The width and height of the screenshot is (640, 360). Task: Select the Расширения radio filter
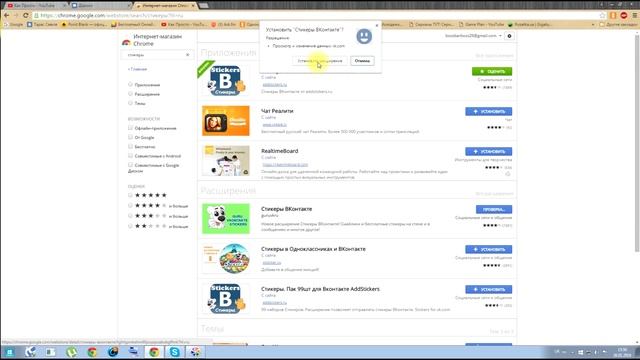(x=130, y=94)
